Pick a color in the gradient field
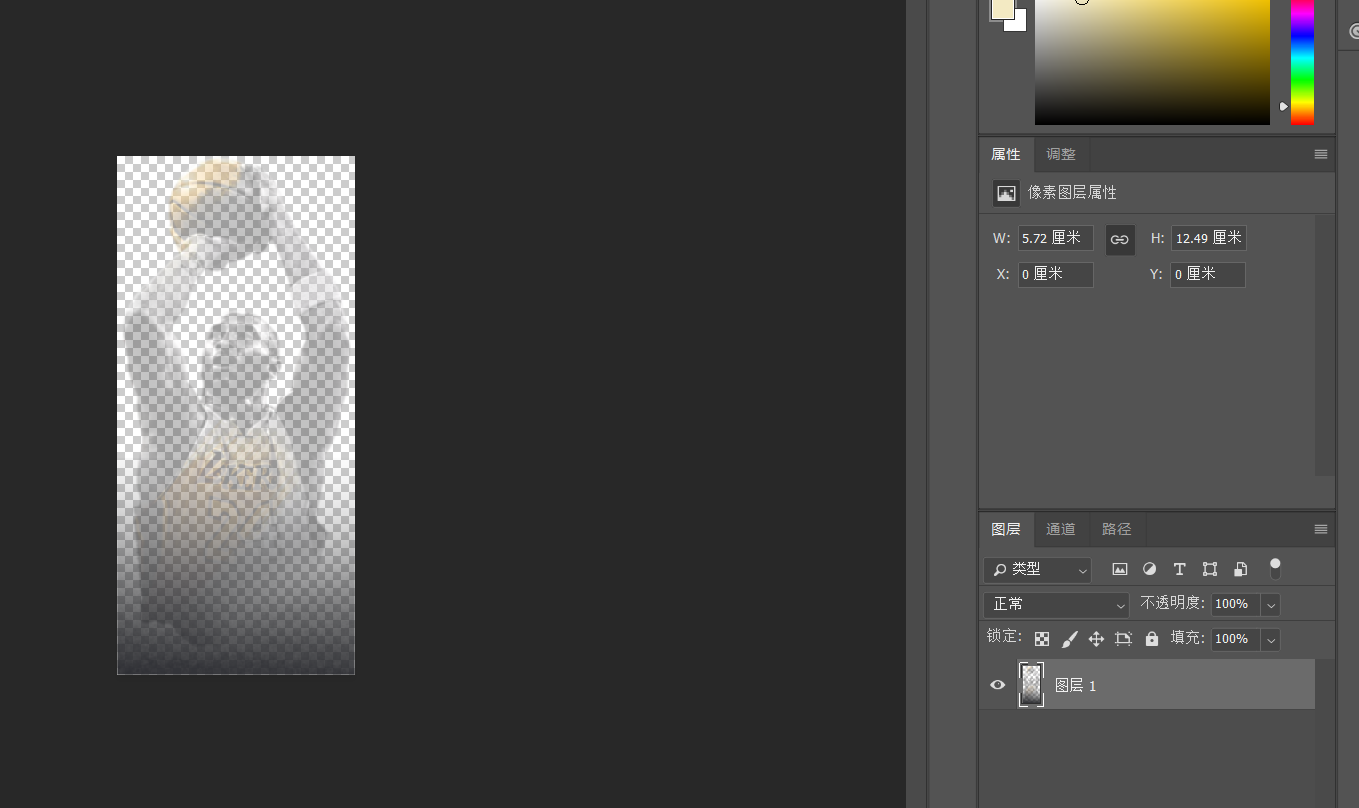Image resolution: width=1359 pixels, height=808 pixels. (1150, 60)
